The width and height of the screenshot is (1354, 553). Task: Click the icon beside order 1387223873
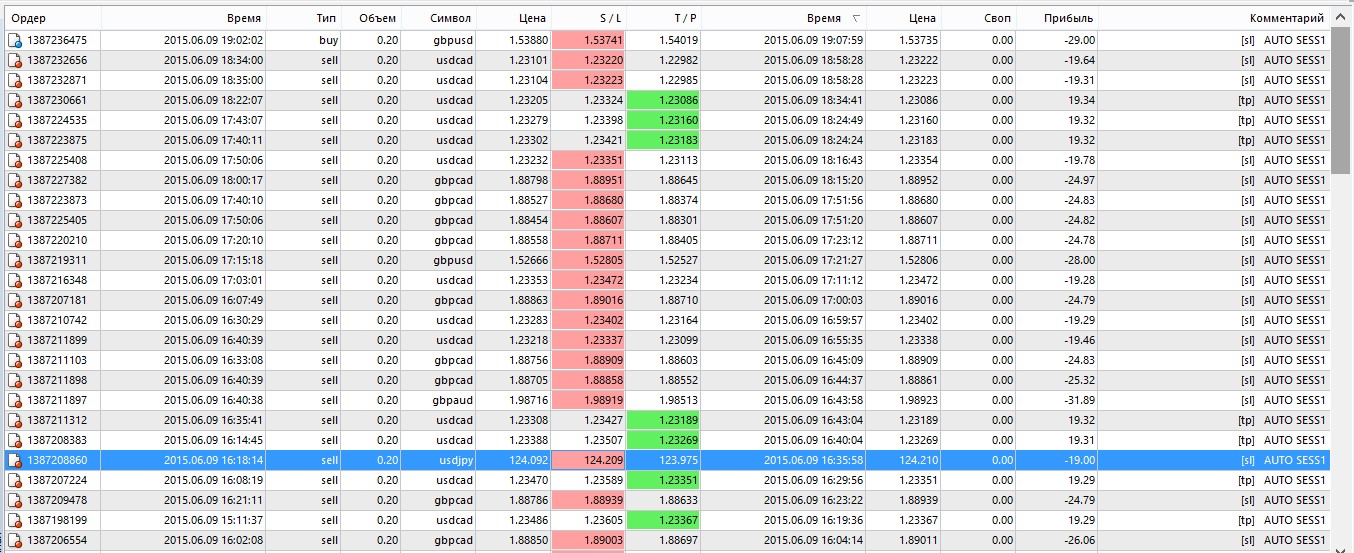pos(15,201)
